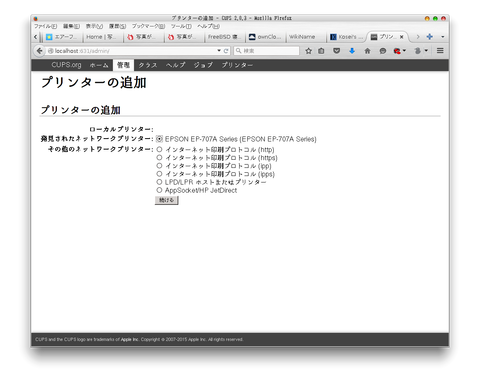
Task: Click the red extension toolbar icon
Action: (397, 51)
